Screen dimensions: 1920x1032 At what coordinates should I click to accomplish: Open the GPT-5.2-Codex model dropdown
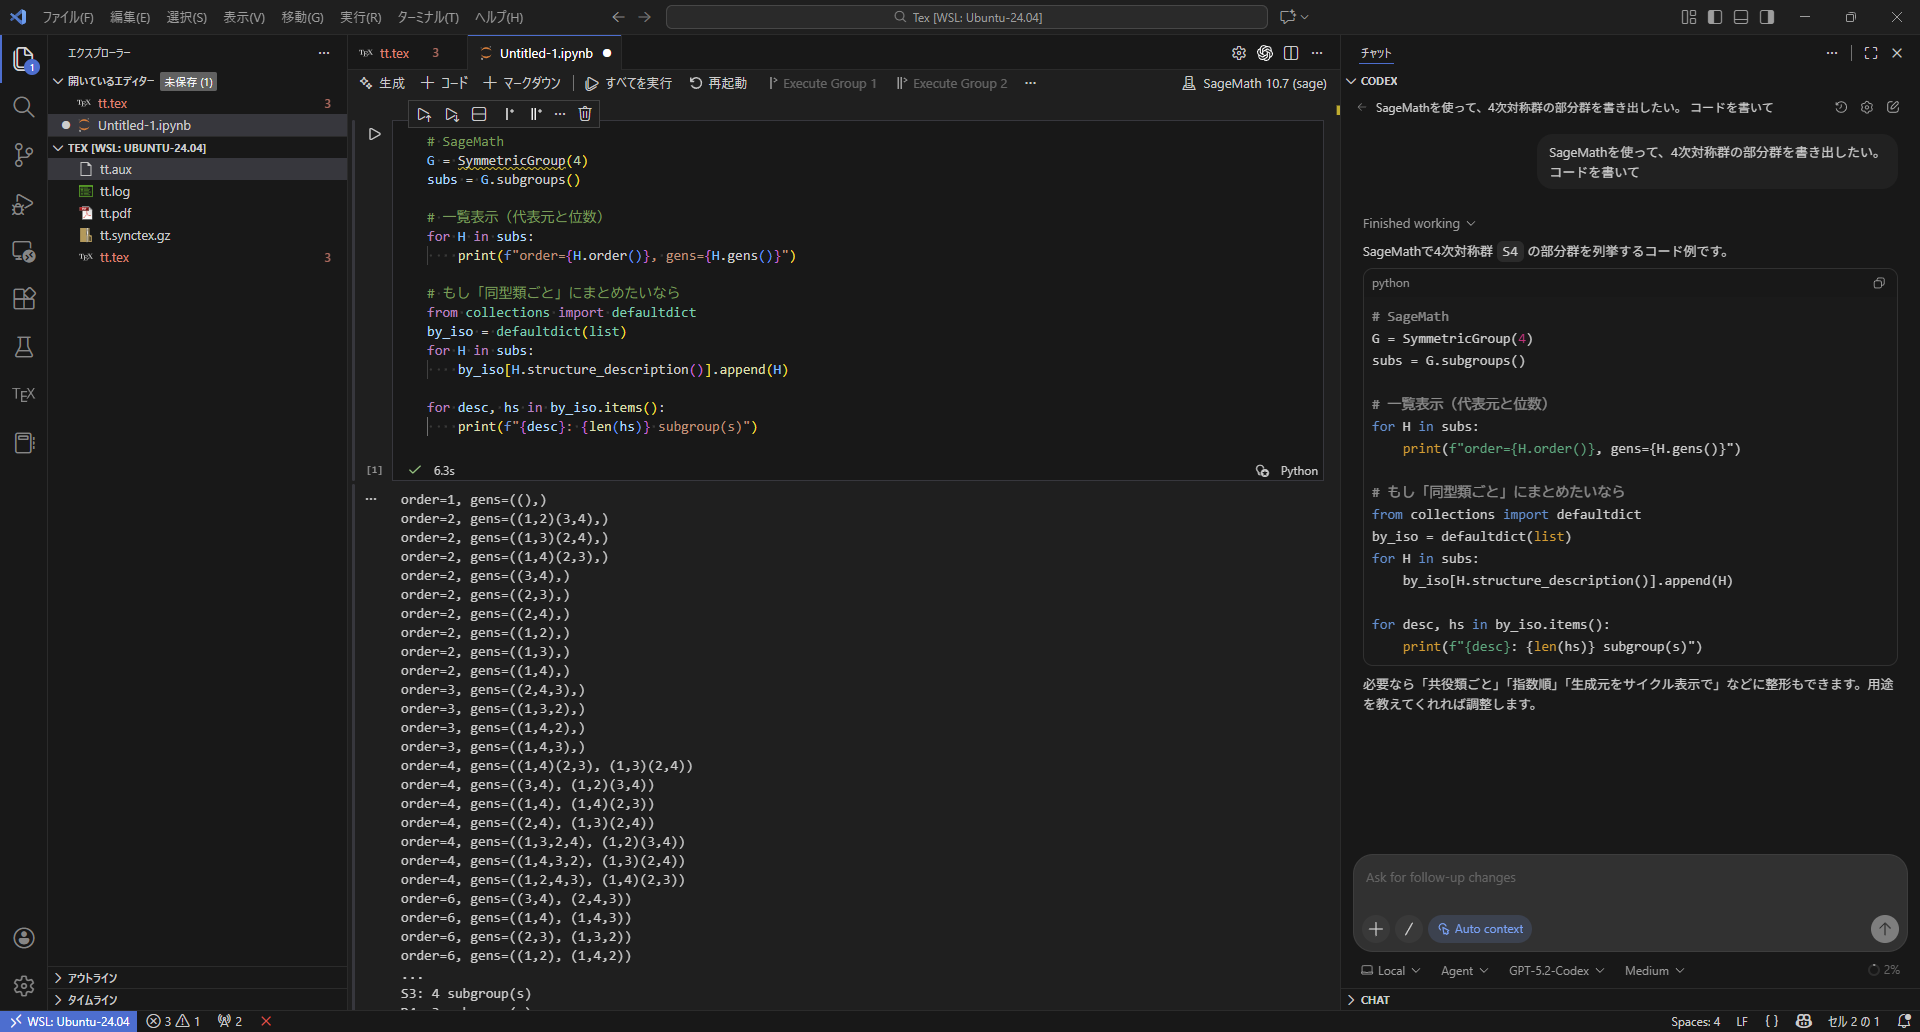pyautogui.click(x=1556, y=971)
